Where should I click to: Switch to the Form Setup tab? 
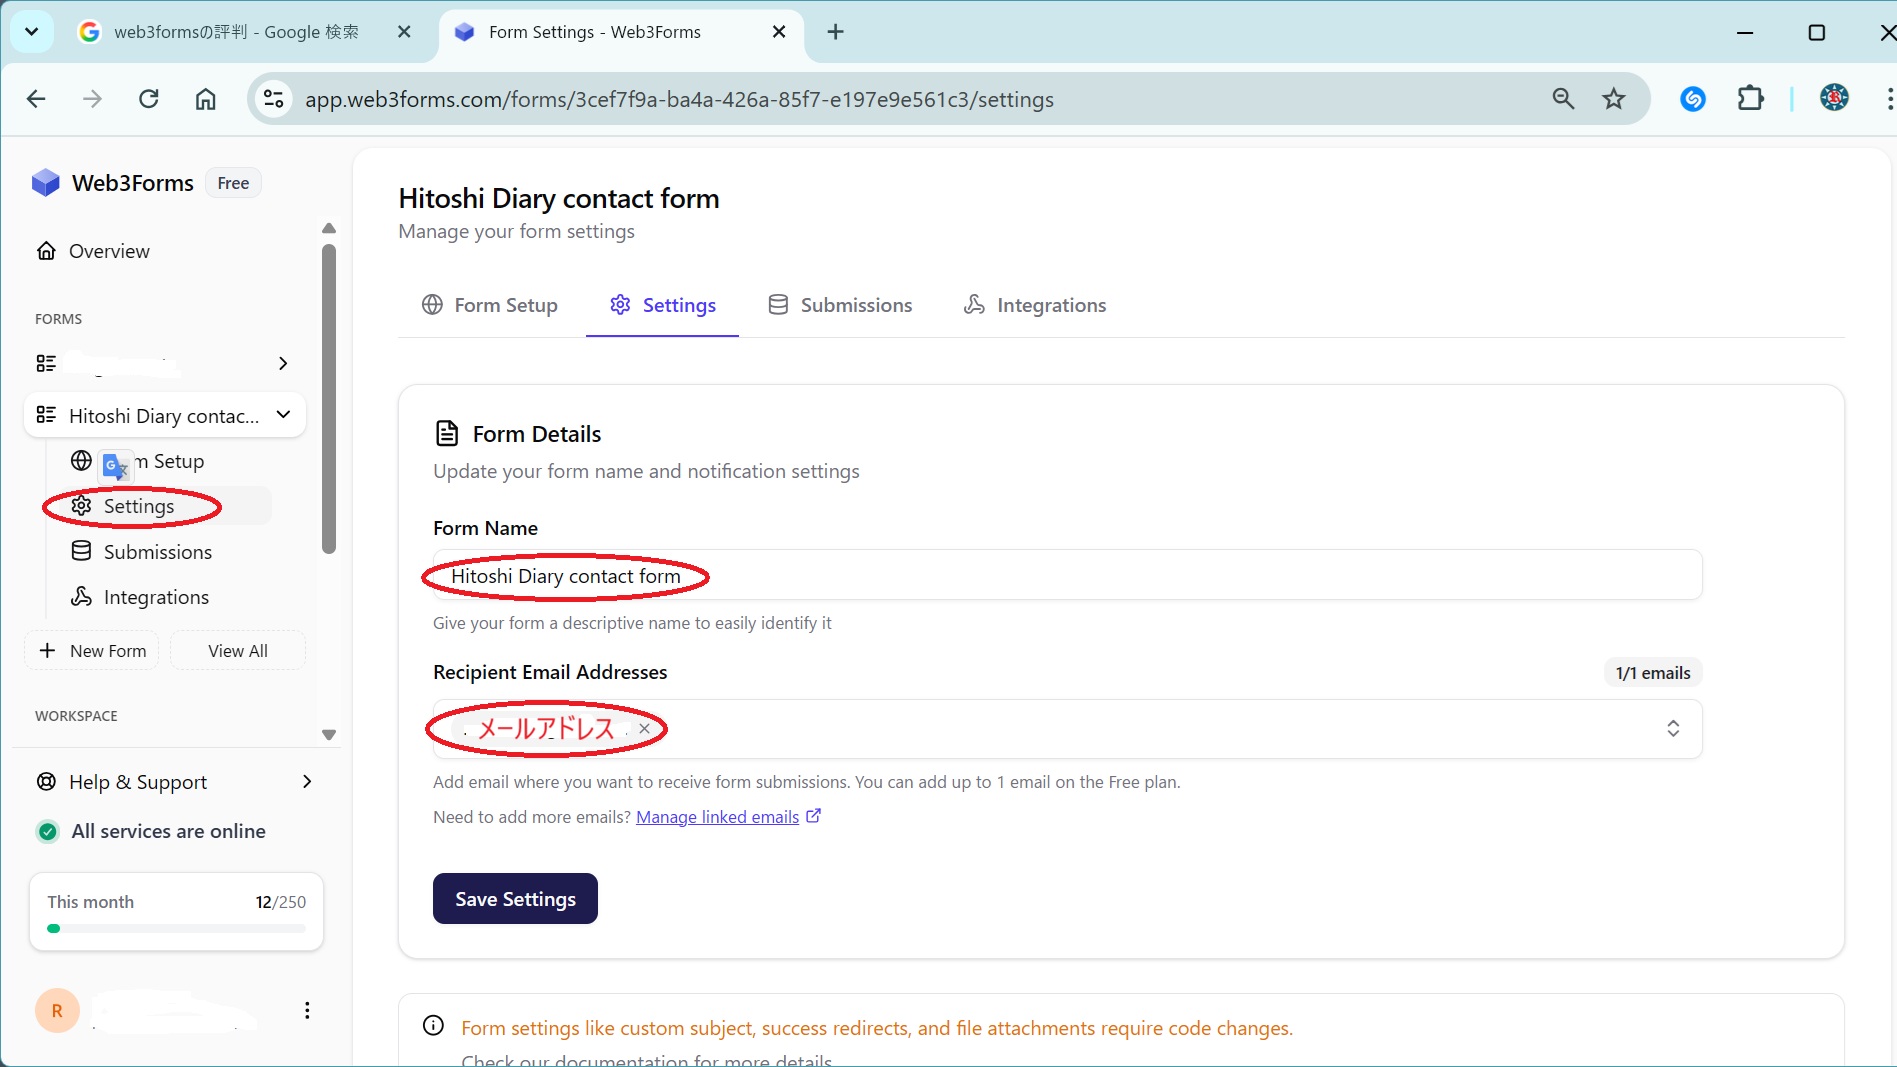pos(490,305)
